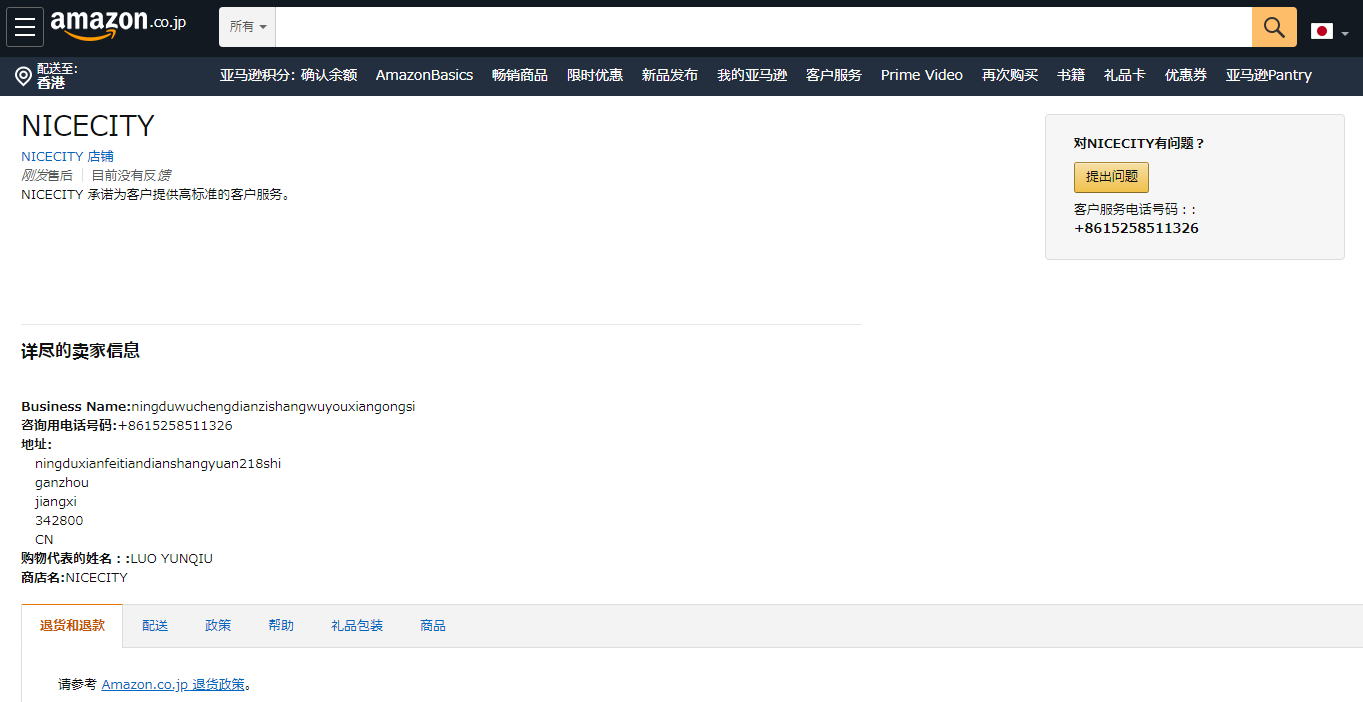
Task: Open 限时优惠 deals link
Action: (x=595, y=75)
